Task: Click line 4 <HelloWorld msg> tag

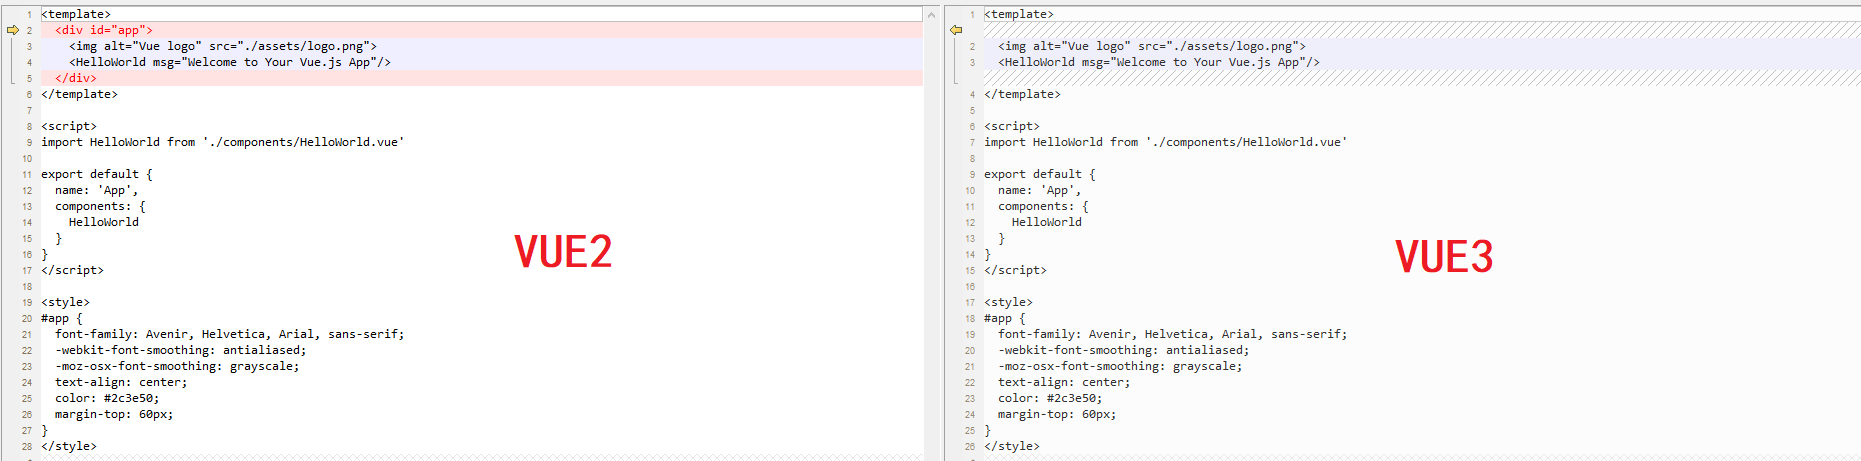Action: pos(230,62)
